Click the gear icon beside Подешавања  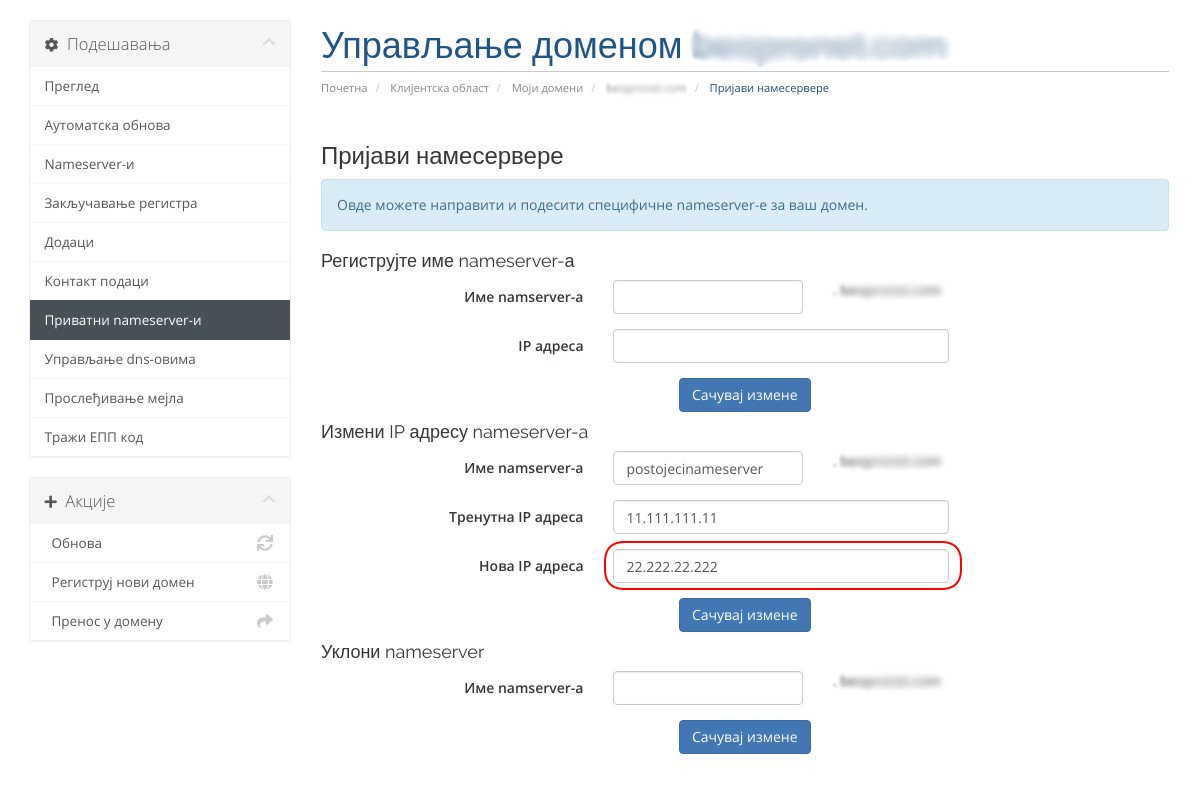click(x=52, y=45)
